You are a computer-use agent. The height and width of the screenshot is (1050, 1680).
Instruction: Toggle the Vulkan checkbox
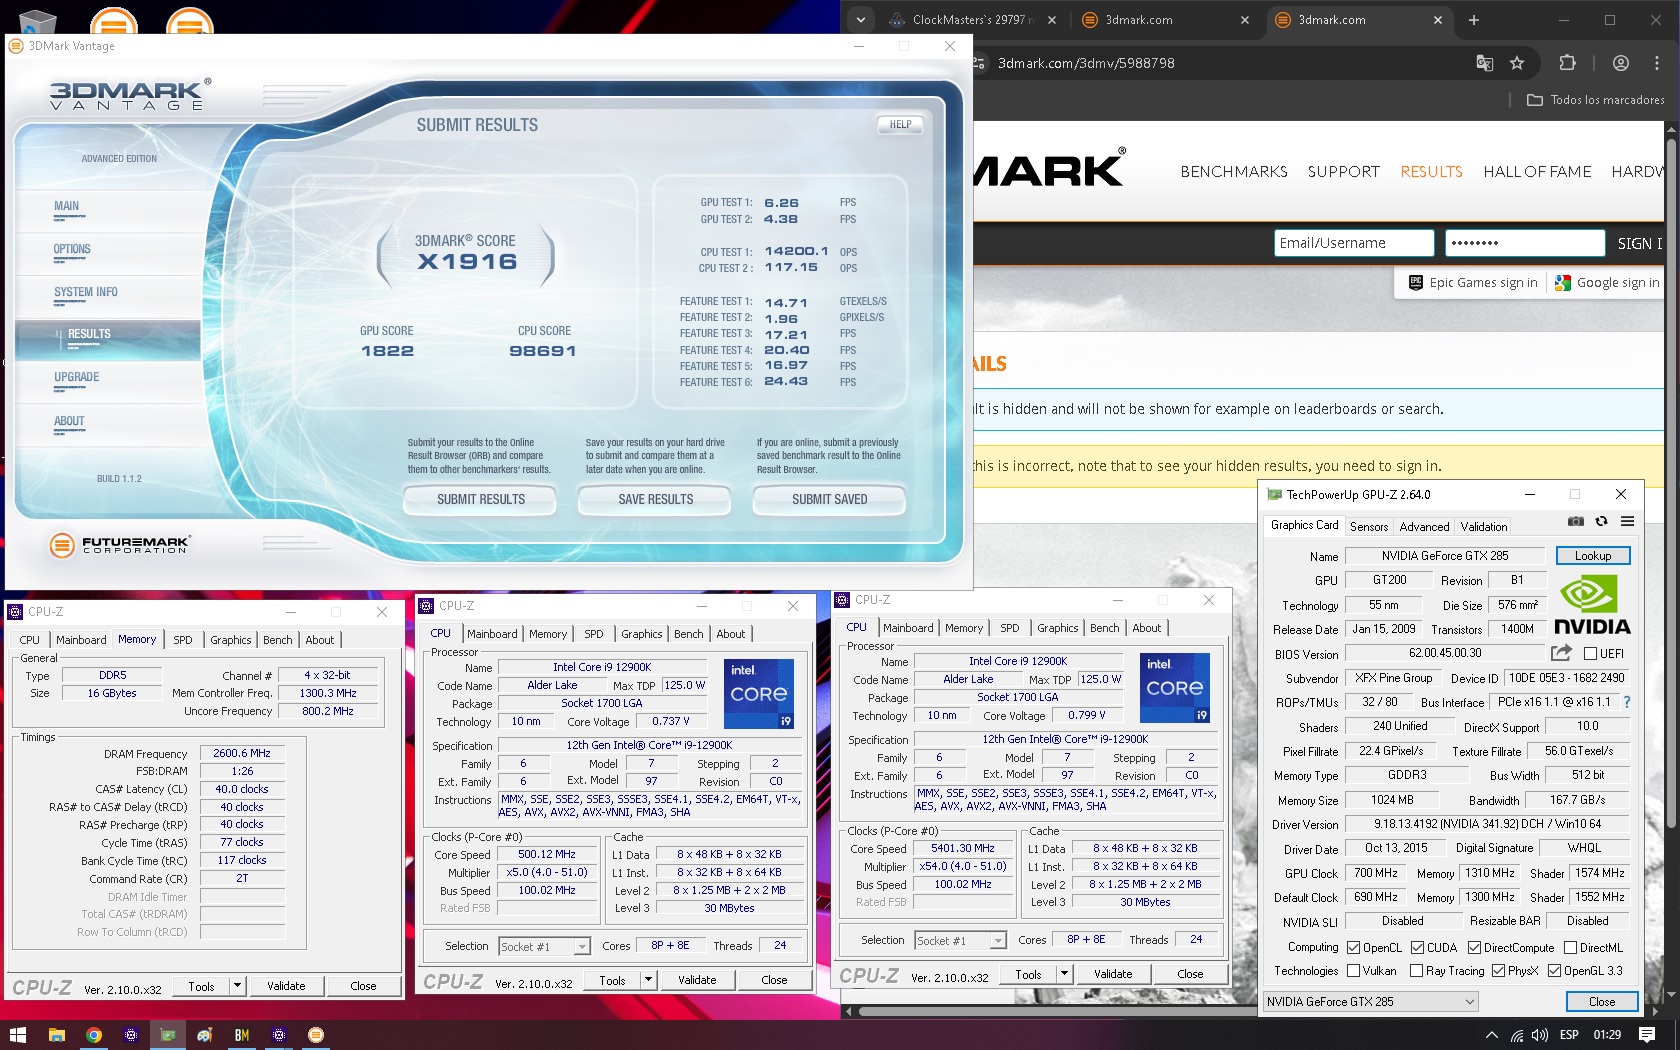1354,971
